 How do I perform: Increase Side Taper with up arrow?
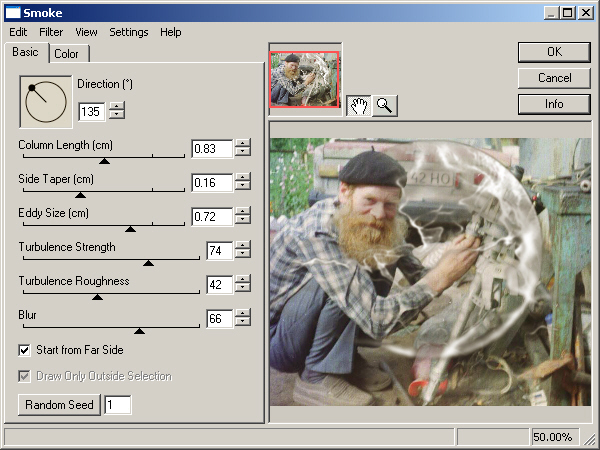click(x=243, y=177)
